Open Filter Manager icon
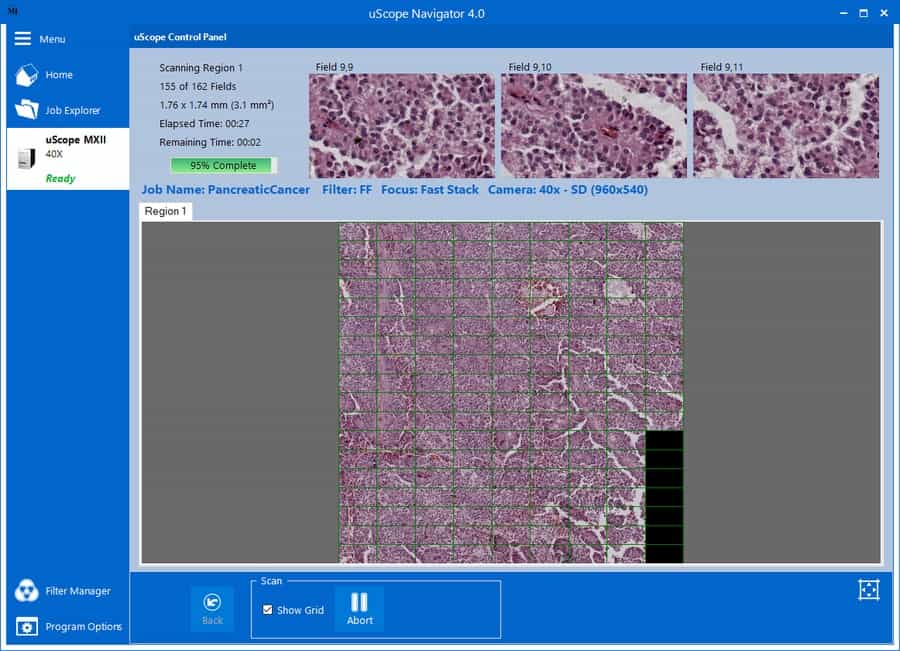 pyautogui.click(x=27, y=591)
